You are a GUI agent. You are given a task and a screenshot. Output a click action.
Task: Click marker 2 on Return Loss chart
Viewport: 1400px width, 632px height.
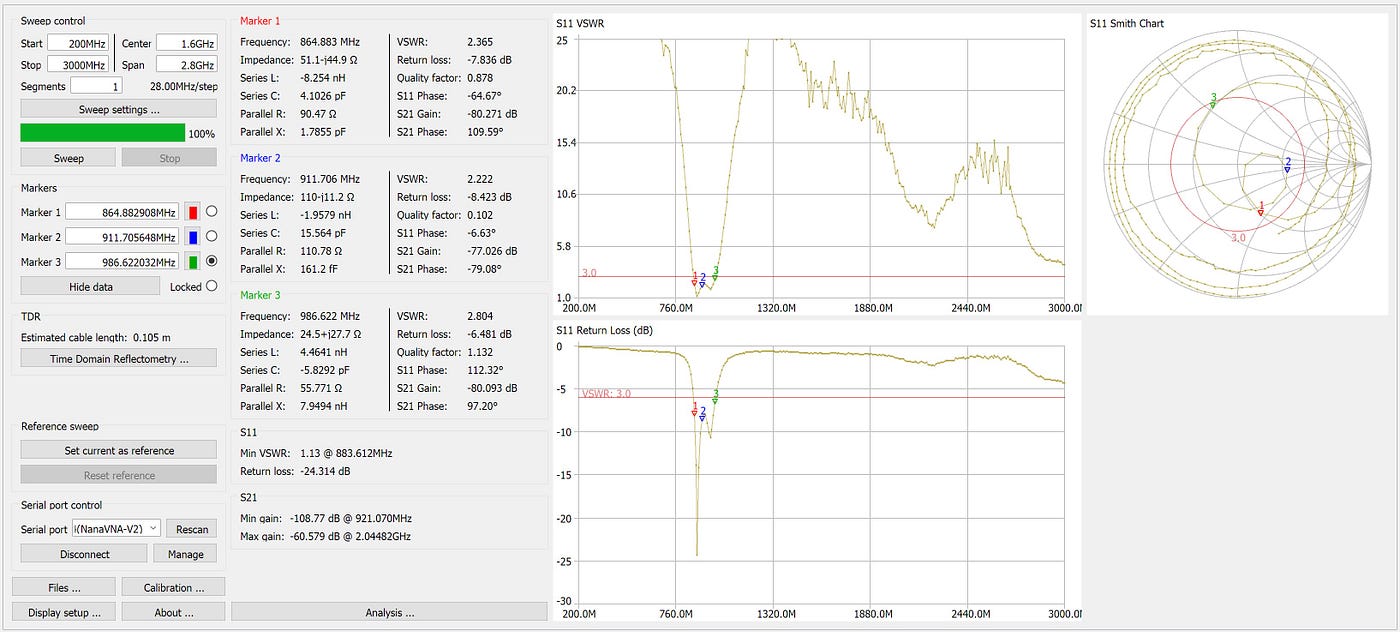702,414
